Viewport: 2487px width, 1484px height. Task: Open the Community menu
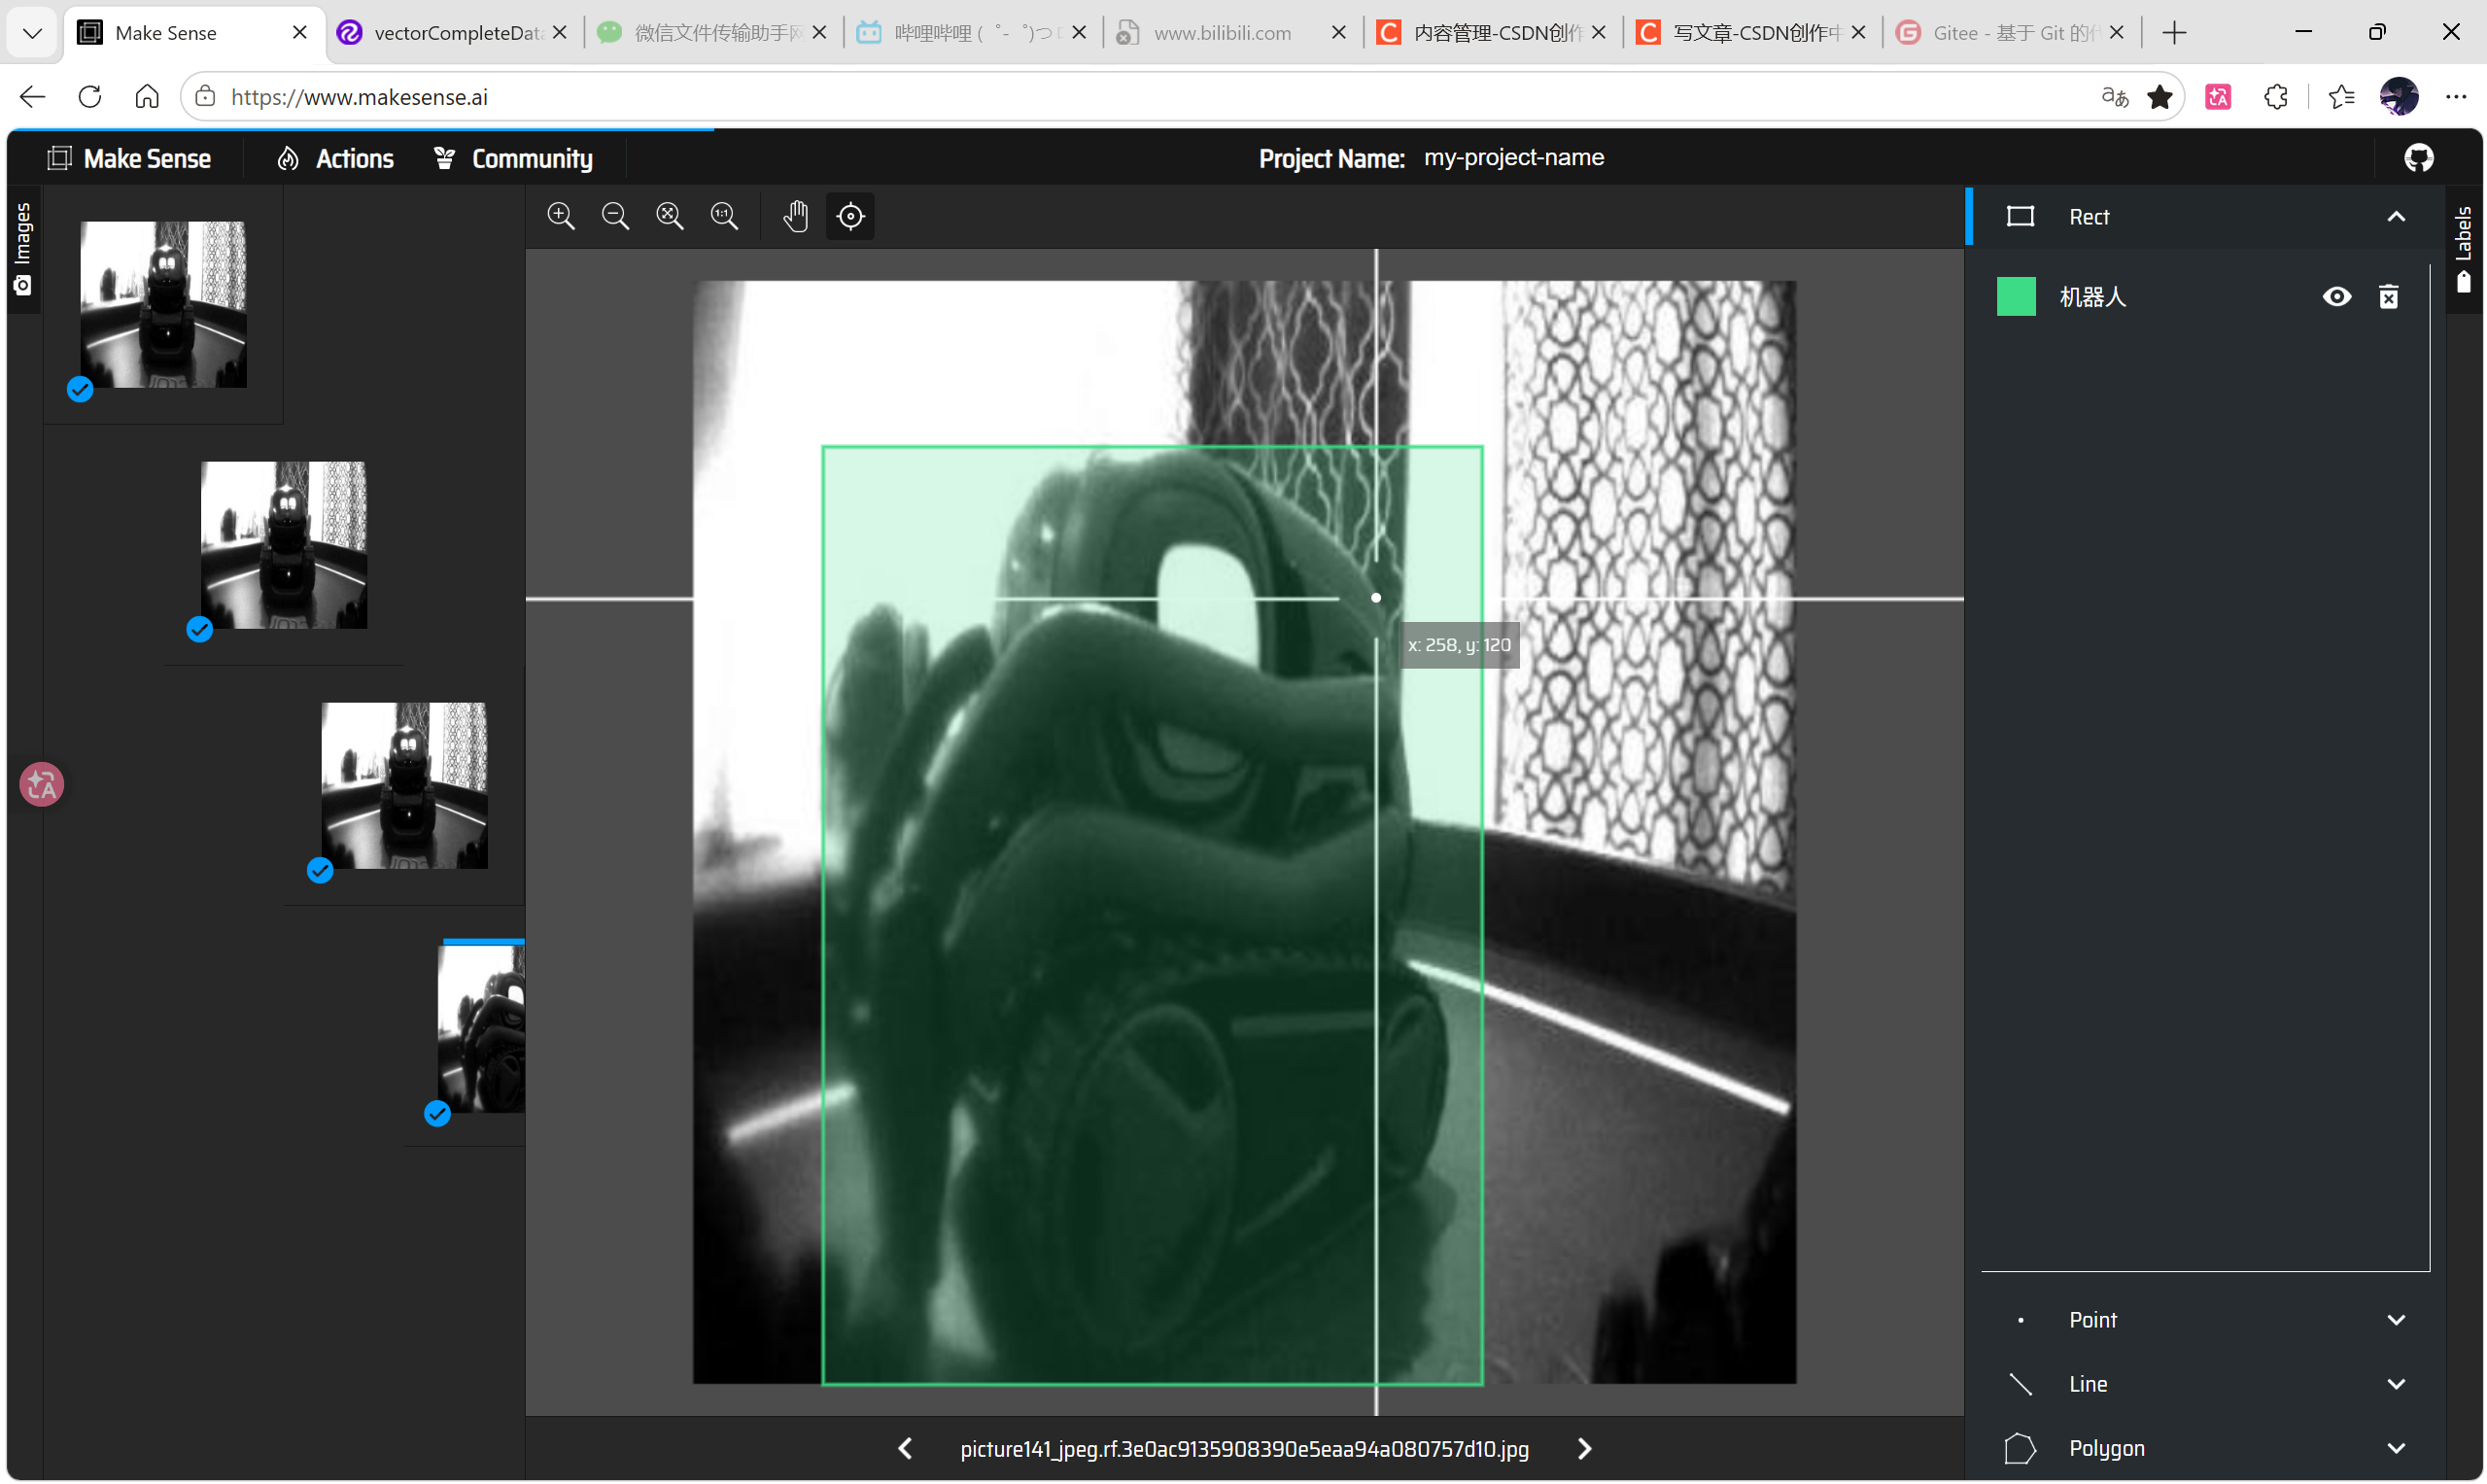(513, 158)
